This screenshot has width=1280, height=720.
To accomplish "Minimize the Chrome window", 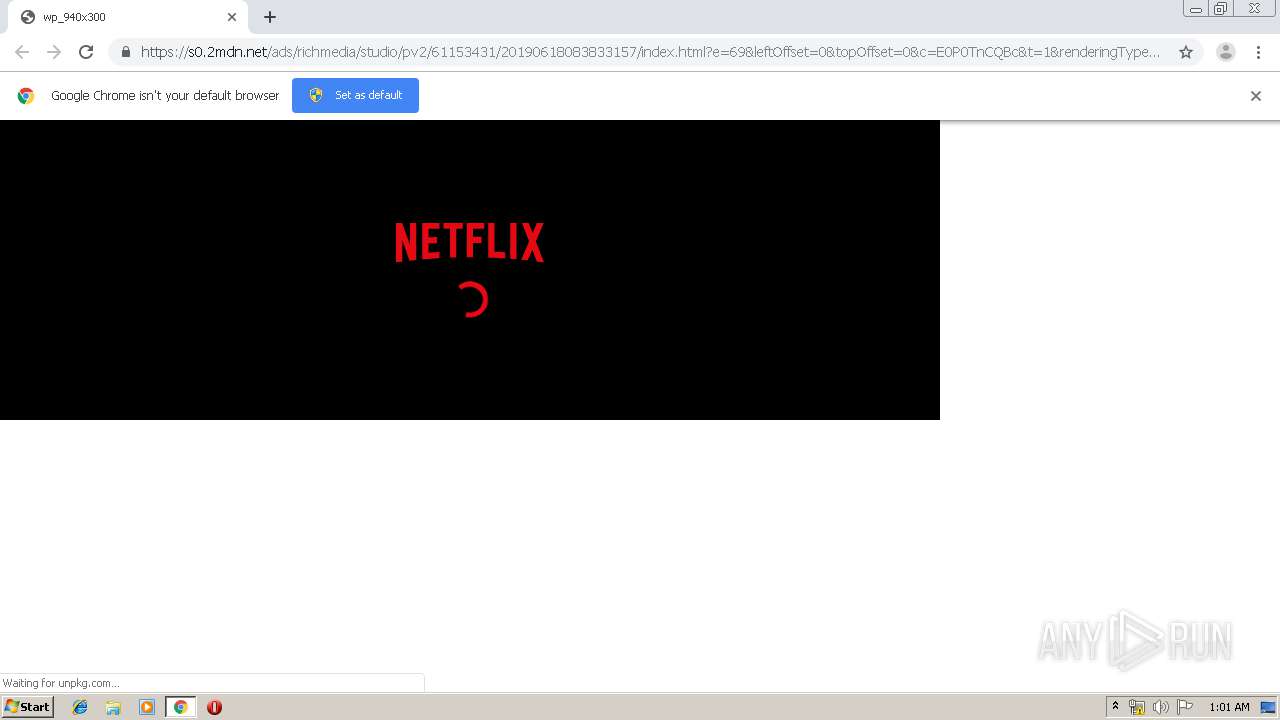I will 1195,9.
